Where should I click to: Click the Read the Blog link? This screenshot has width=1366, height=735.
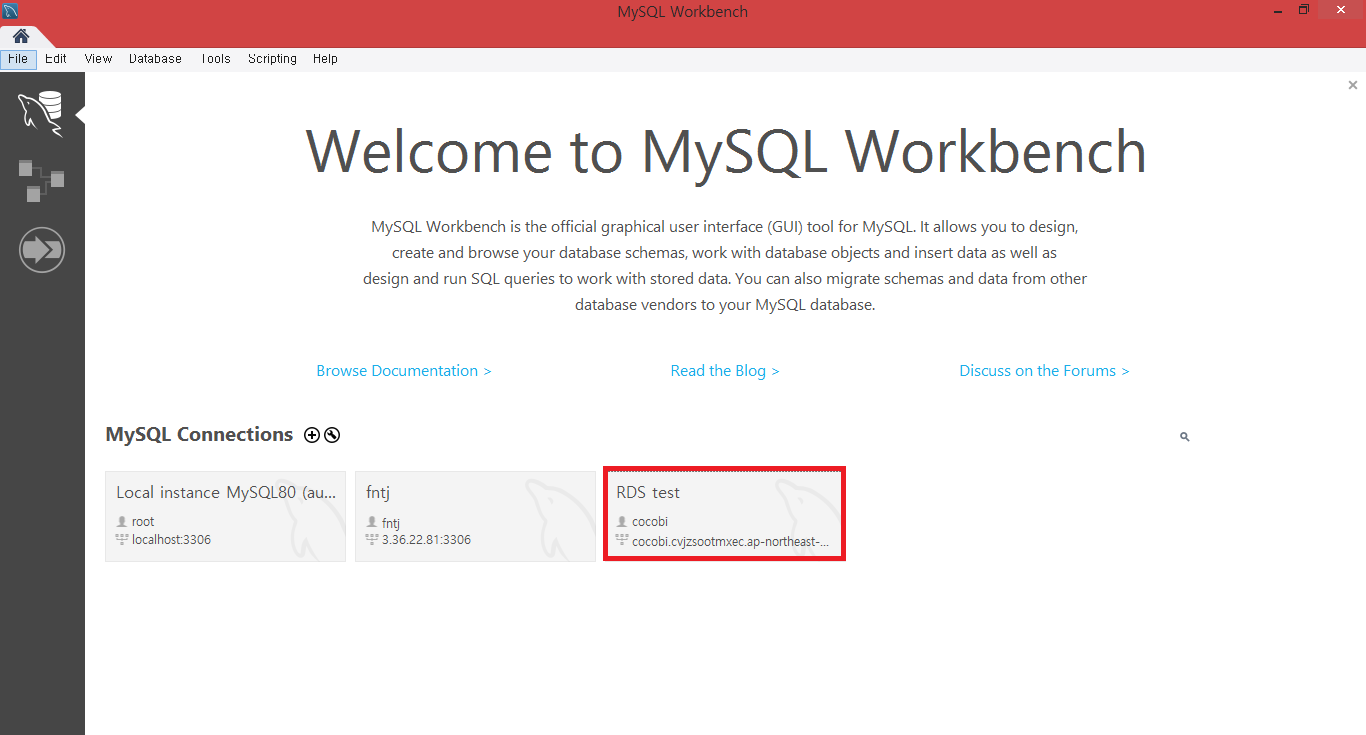tap(725, 371)
